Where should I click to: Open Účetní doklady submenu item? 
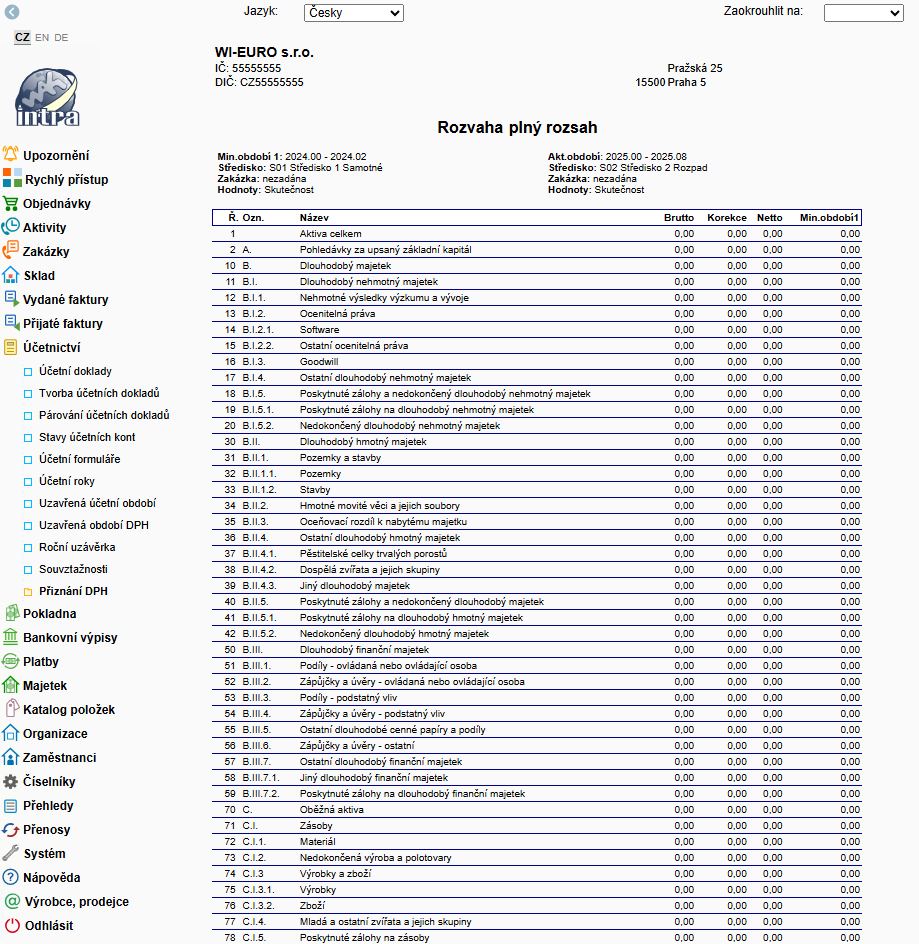75,371
